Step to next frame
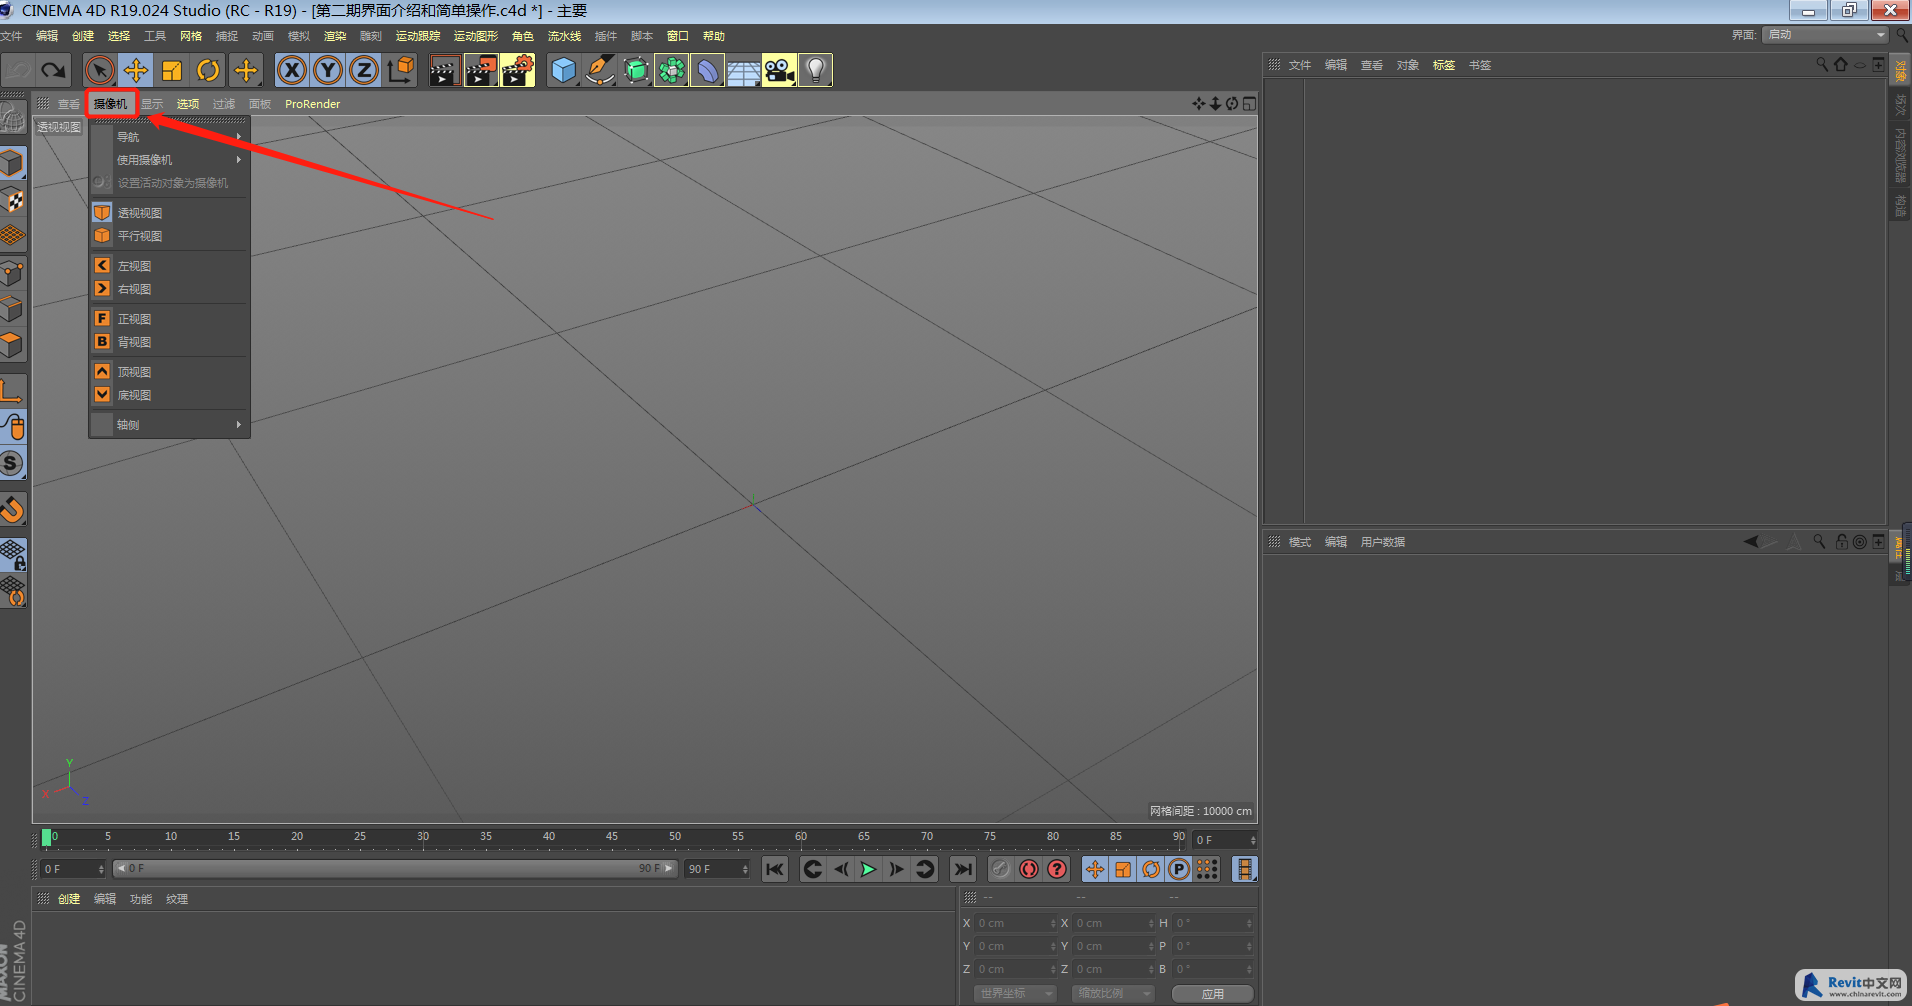Viewport: 1912px width, 1006px height. click(896, 869)
